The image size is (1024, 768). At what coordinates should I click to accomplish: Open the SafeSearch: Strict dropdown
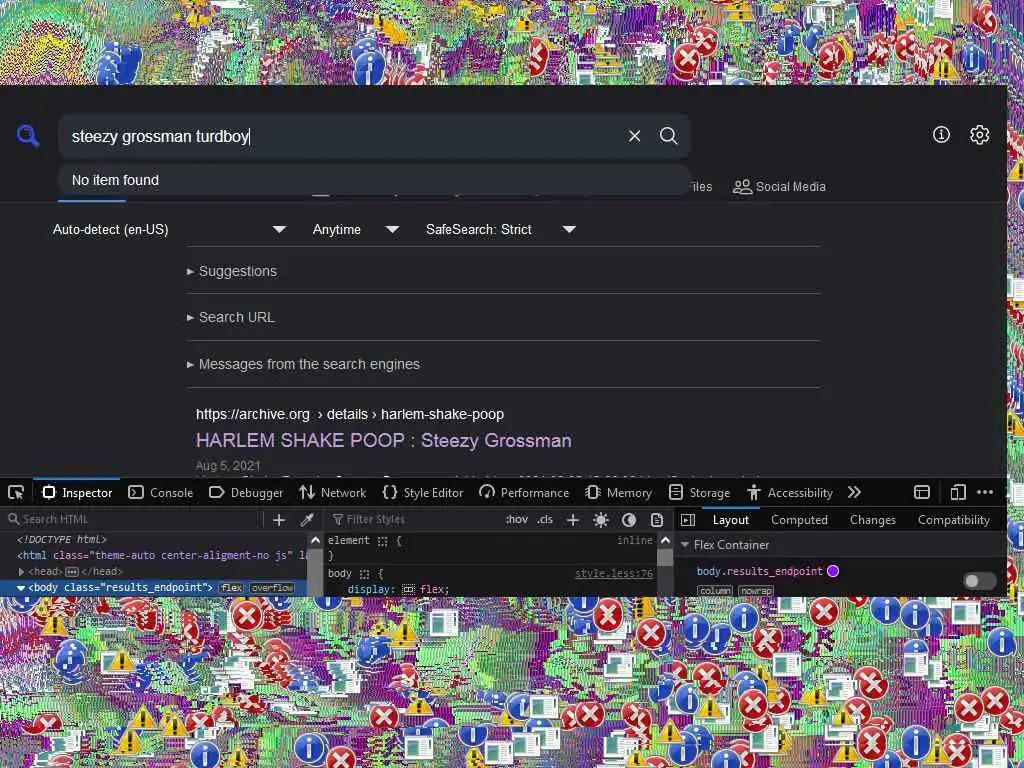coord(500,229)
